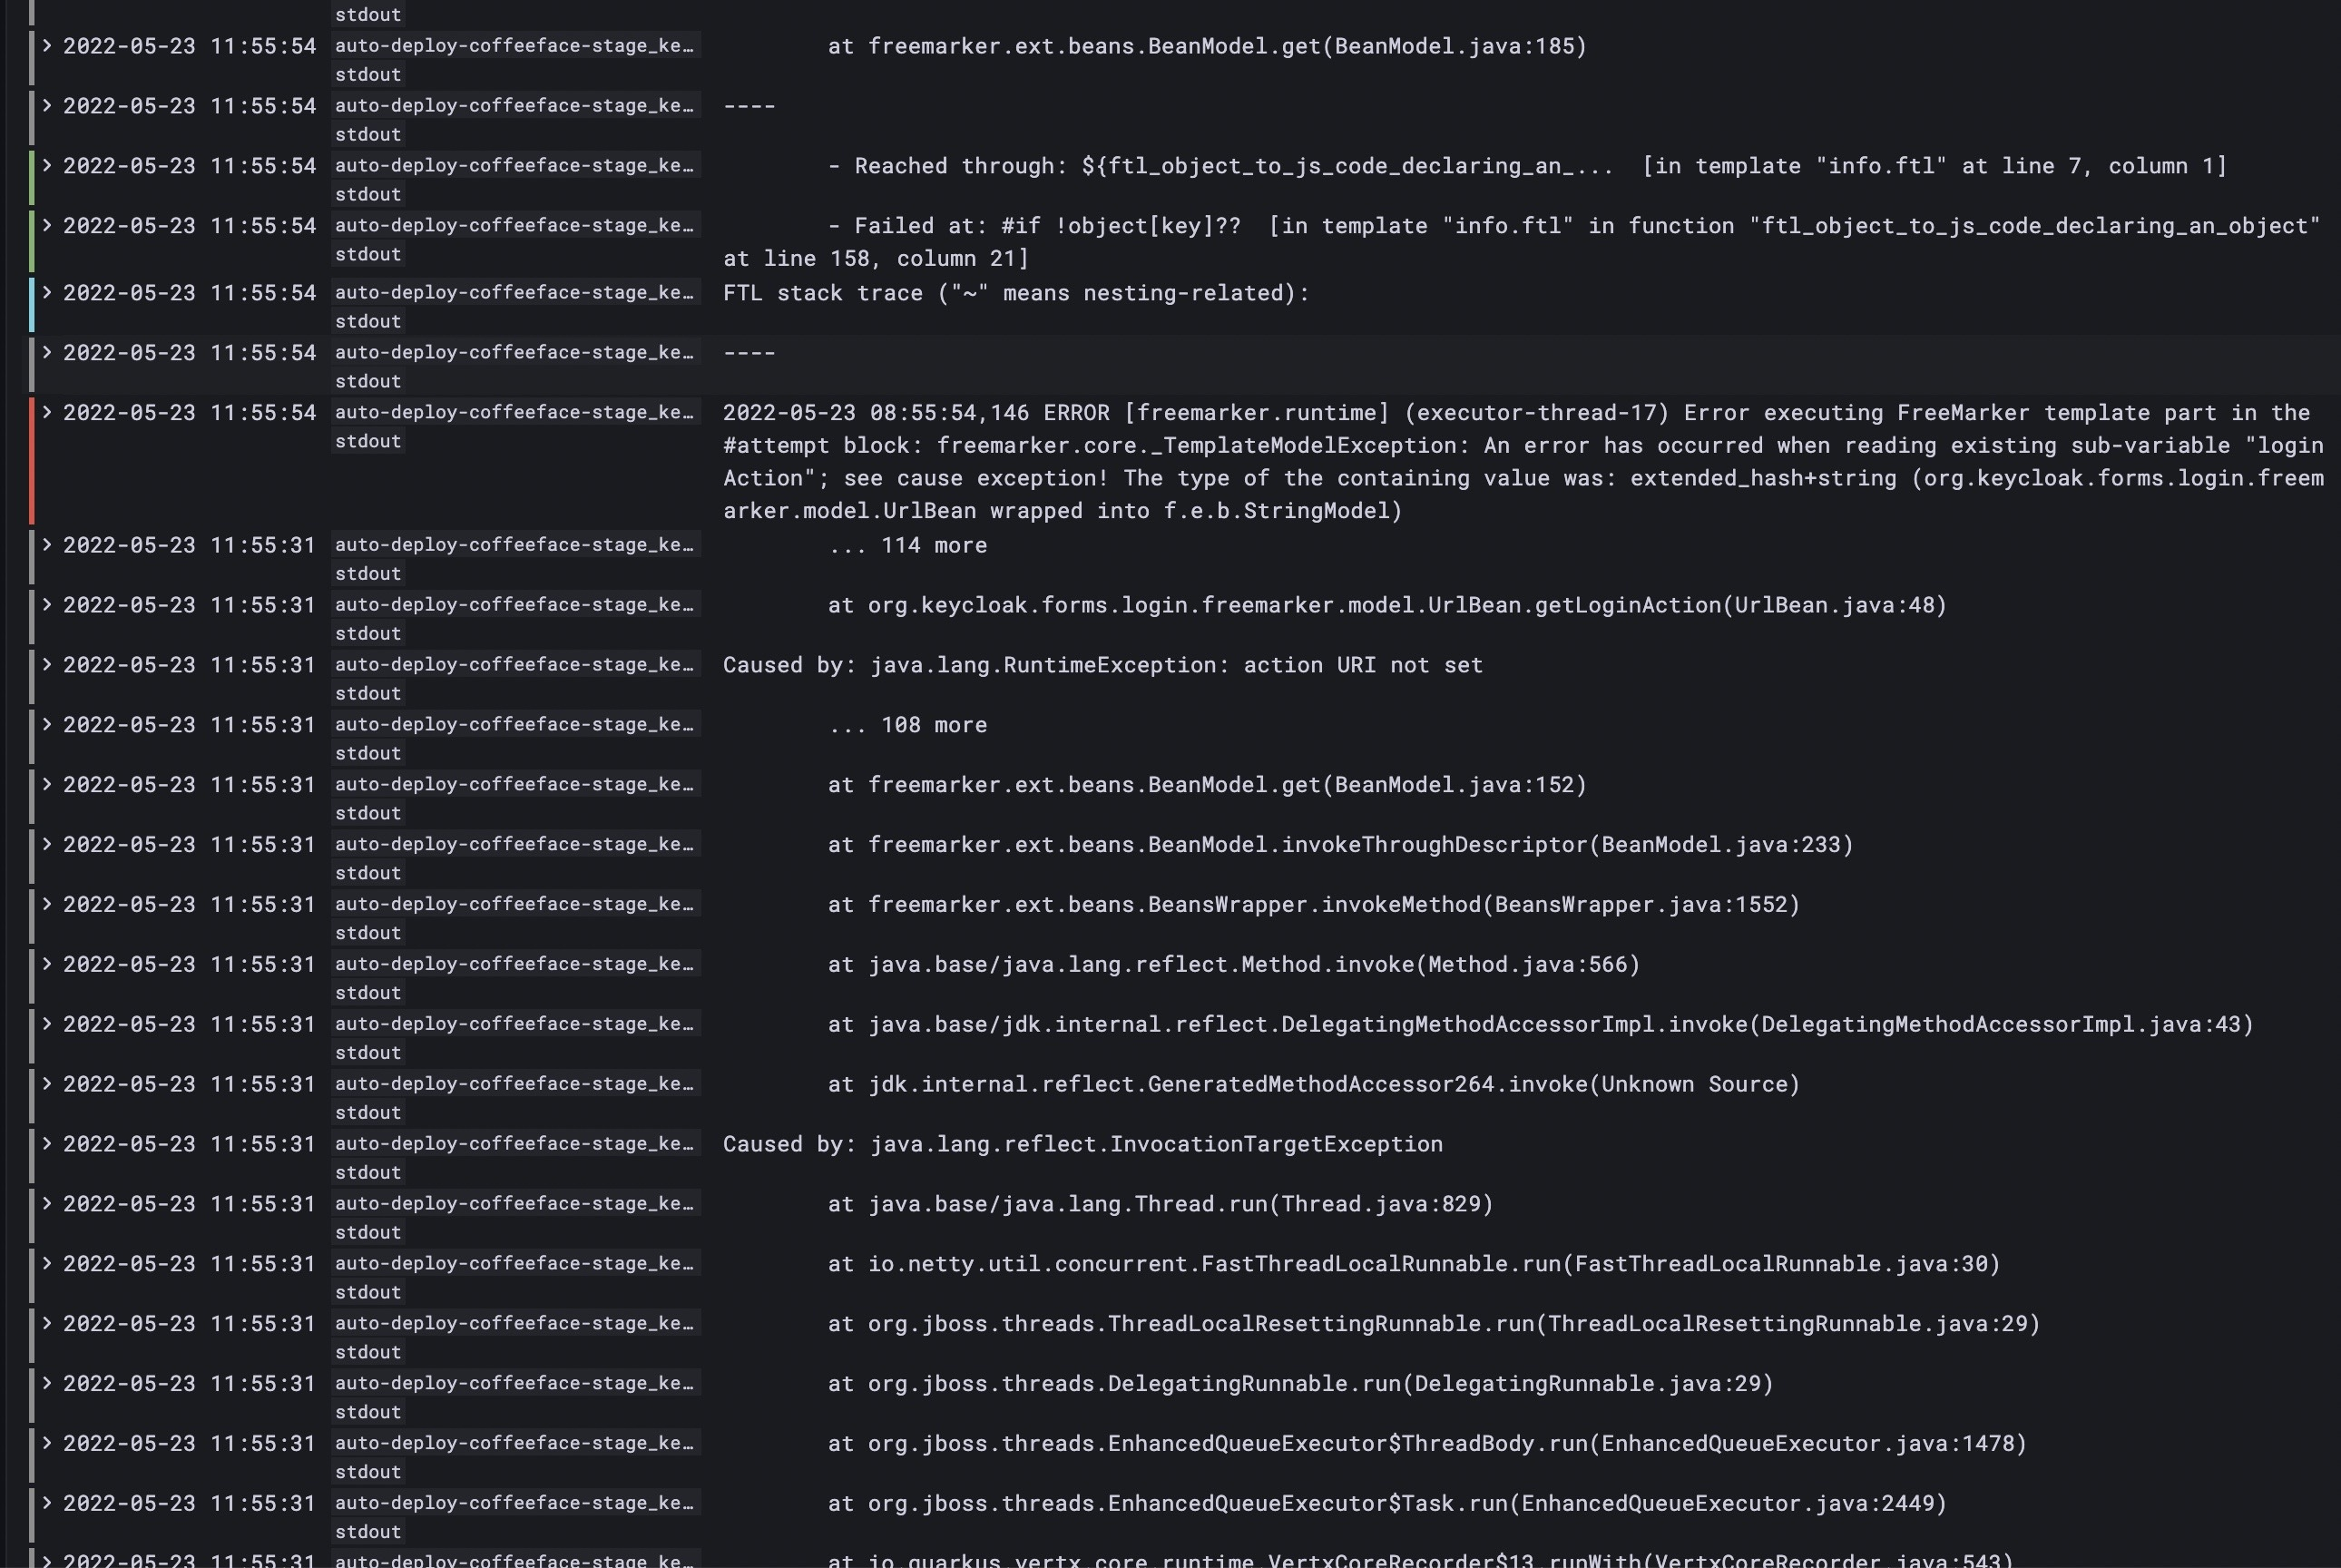
Task: Expand the ERROR freemarker.runtime log row
Action: (x=47, y=412)
